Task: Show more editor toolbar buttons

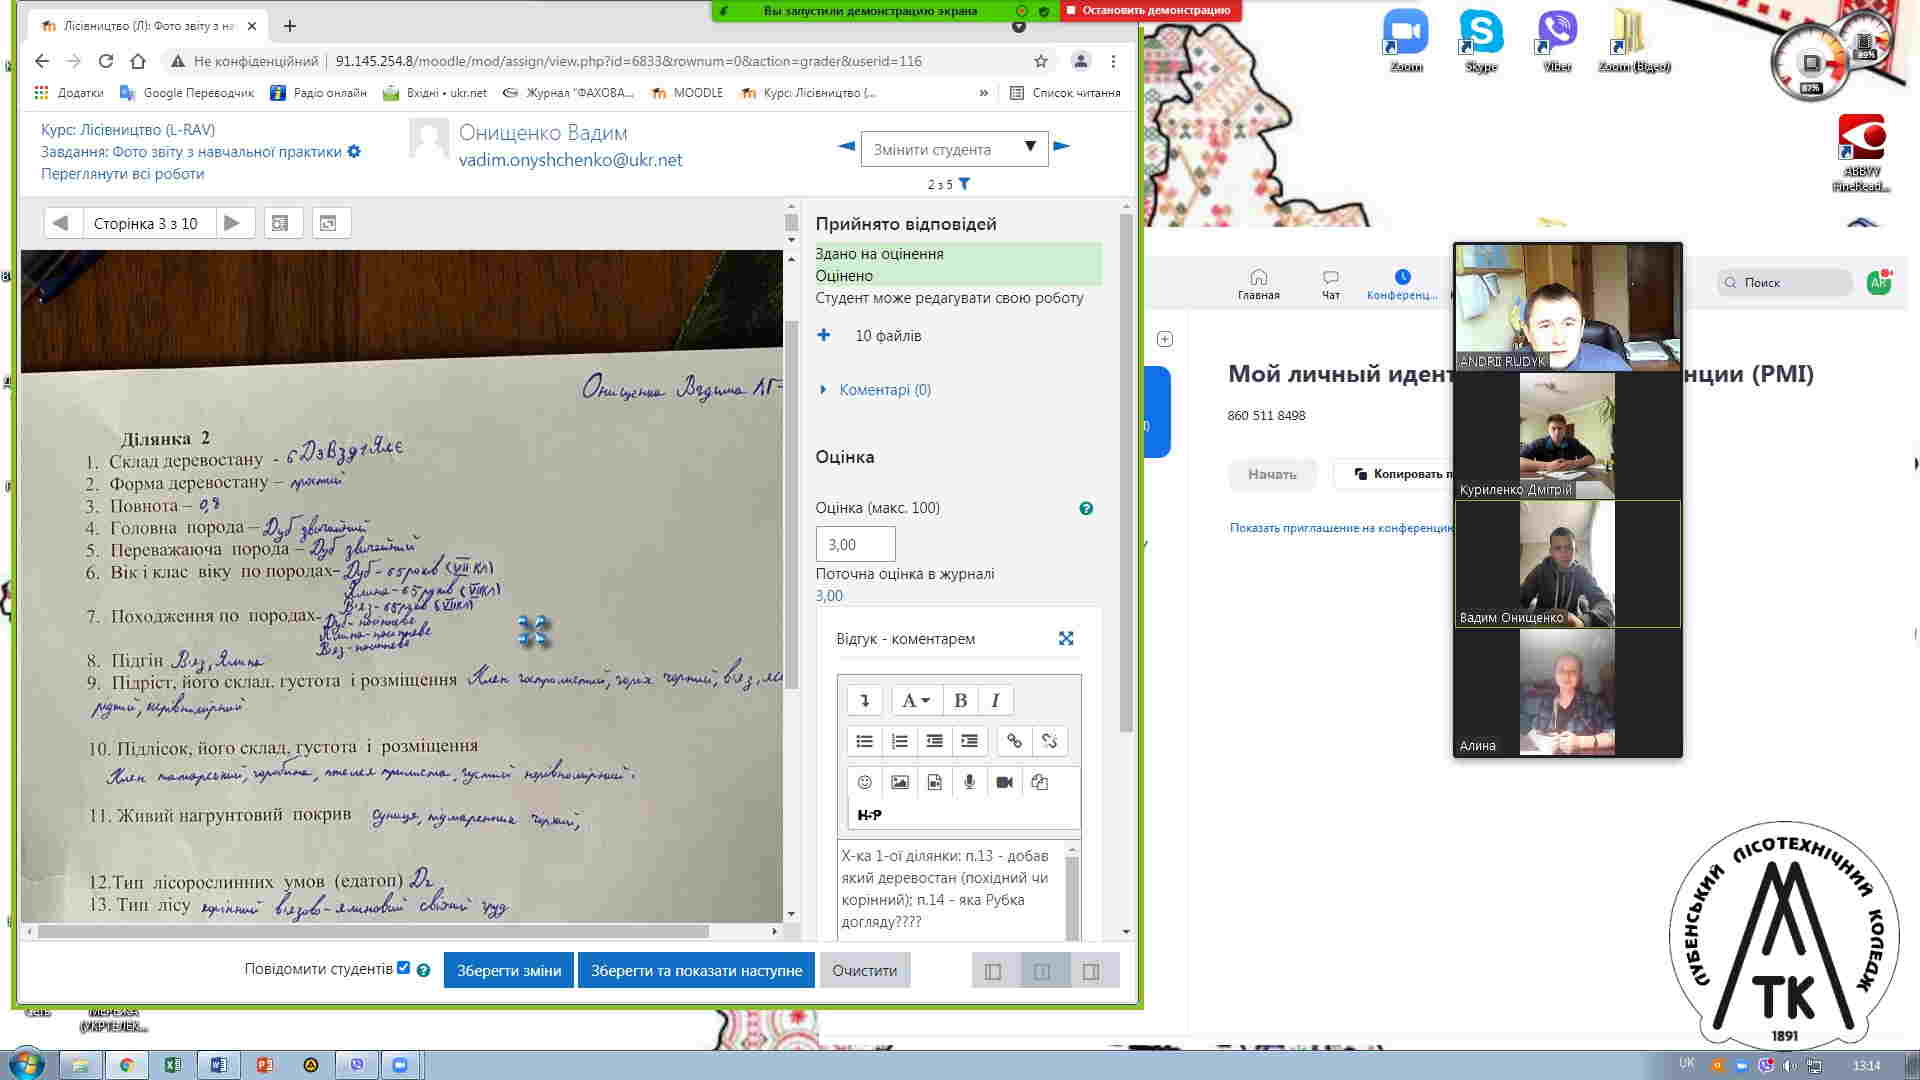Action: click(865, 700)
